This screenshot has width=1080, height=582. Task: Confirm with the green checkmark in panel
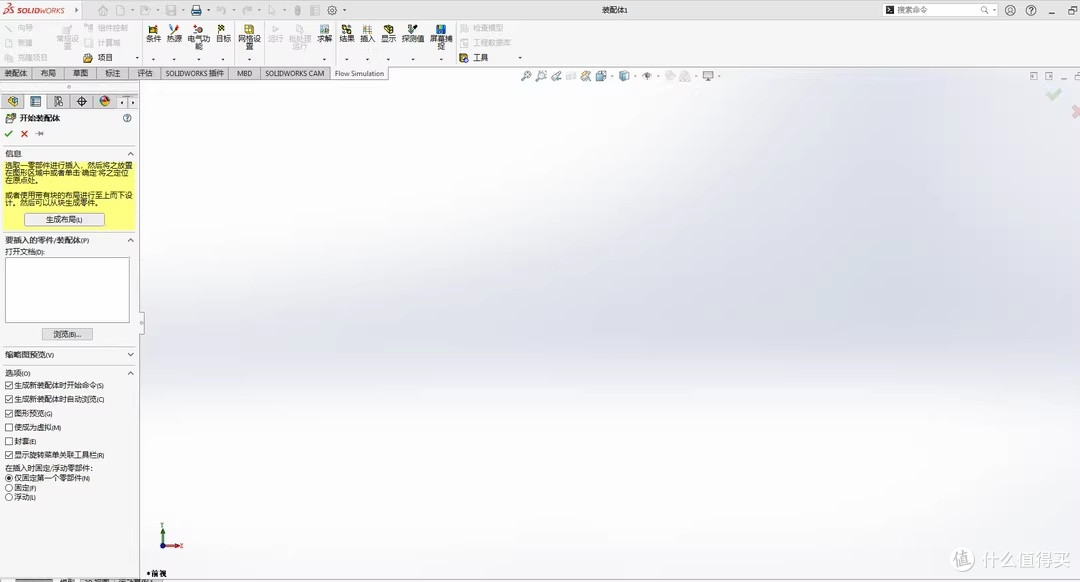pyautogui.click(x=9, y=134)
